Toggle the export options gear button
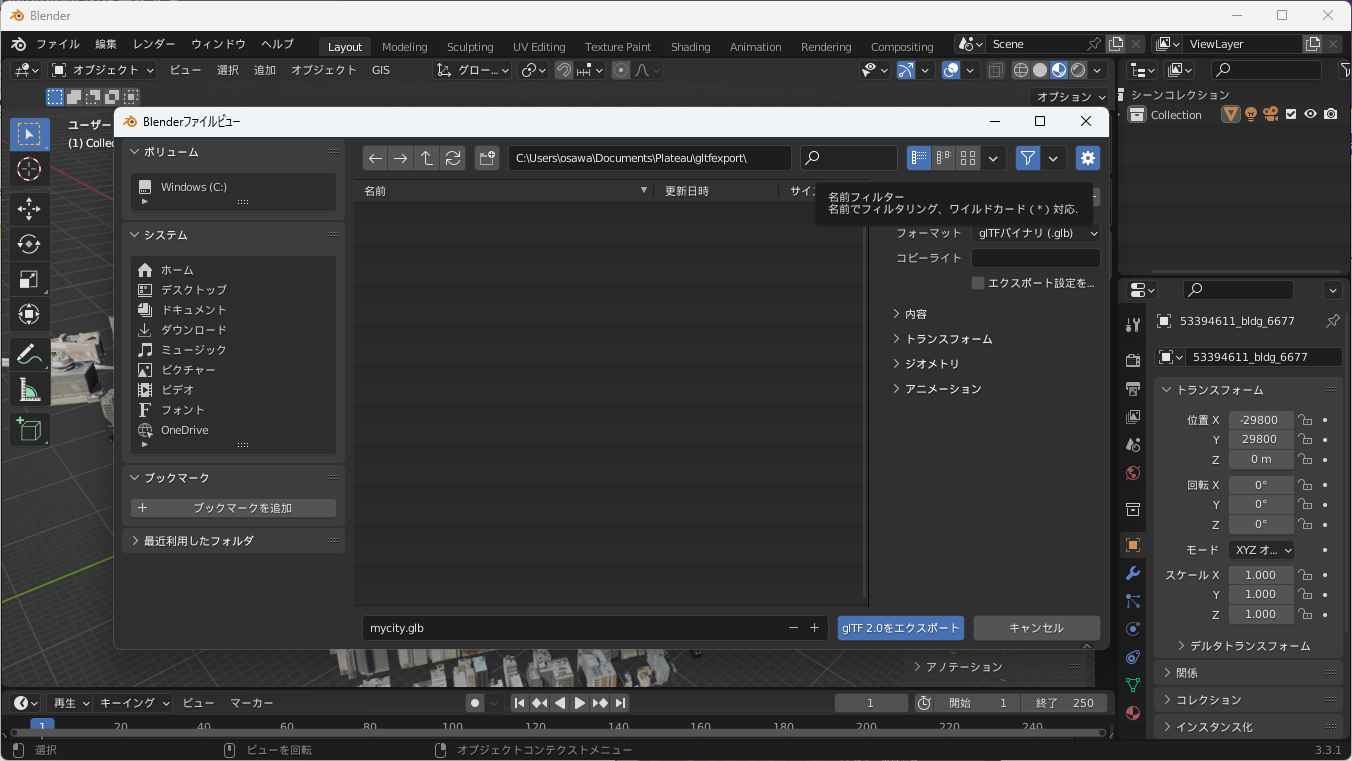This screenshot has height=761, width=1352. coord(1088,158)
